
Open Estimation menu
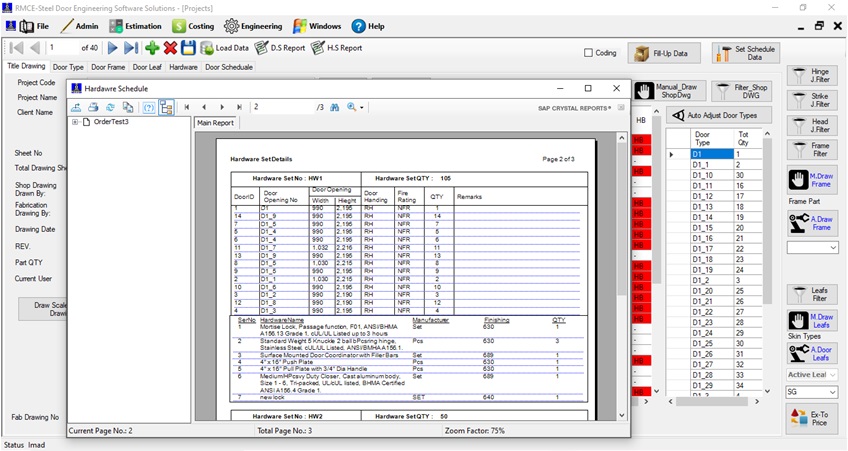tap(135, 26)
